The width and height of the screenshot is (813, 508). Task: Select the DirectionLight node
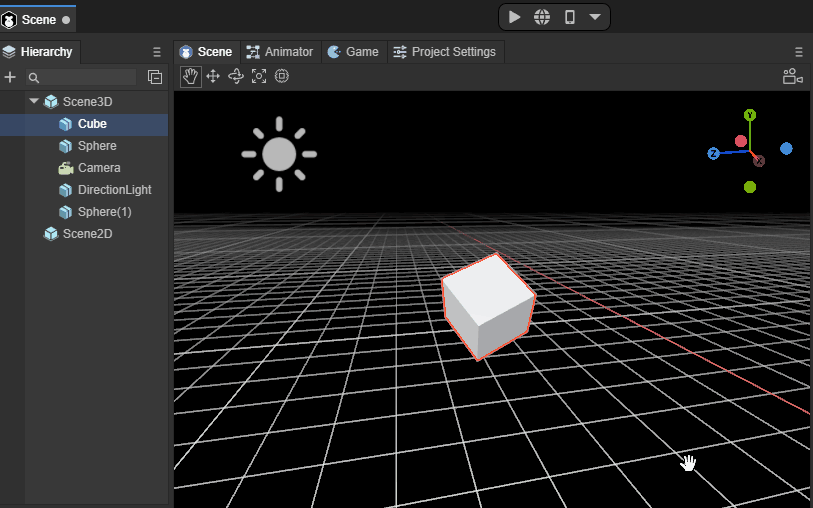[x=114, y=190]
